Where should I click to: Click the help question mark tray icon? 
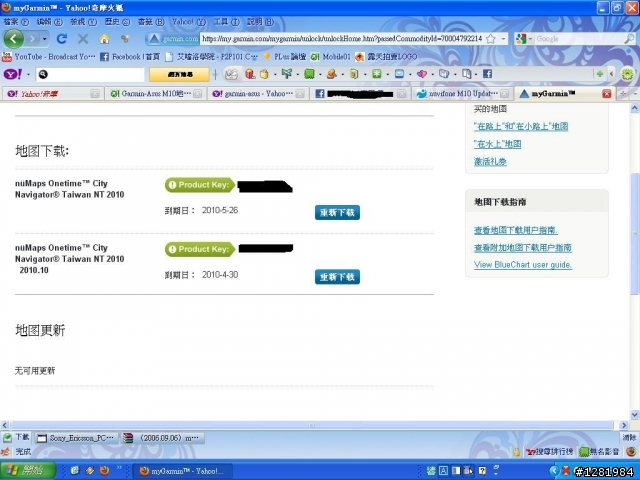tap(482, 471)
